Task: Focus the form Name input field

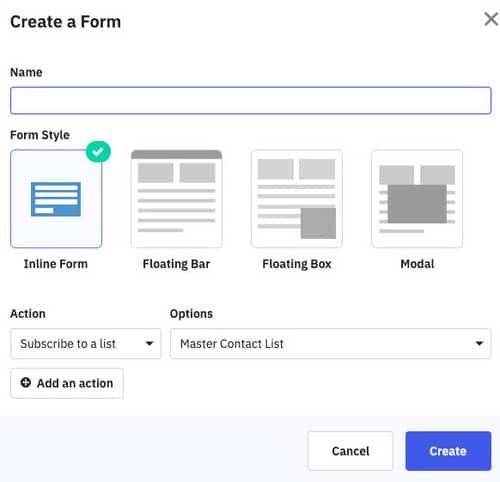Action: click(251, 100)
